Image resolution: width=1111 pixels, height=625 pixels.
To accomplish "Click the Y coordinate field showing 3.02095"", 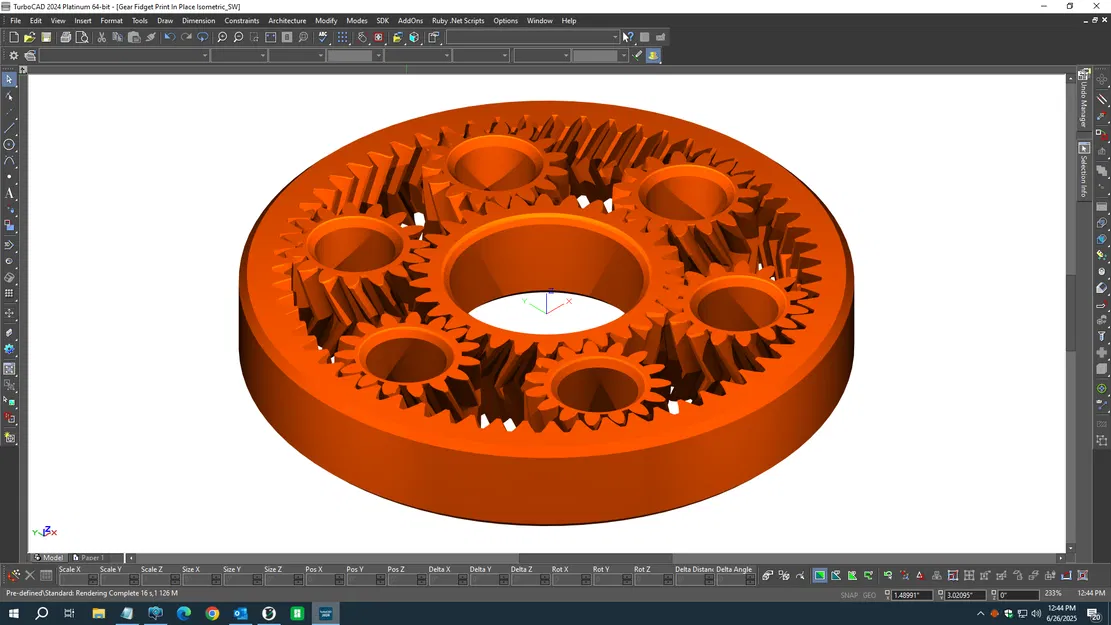I will 965,595.
